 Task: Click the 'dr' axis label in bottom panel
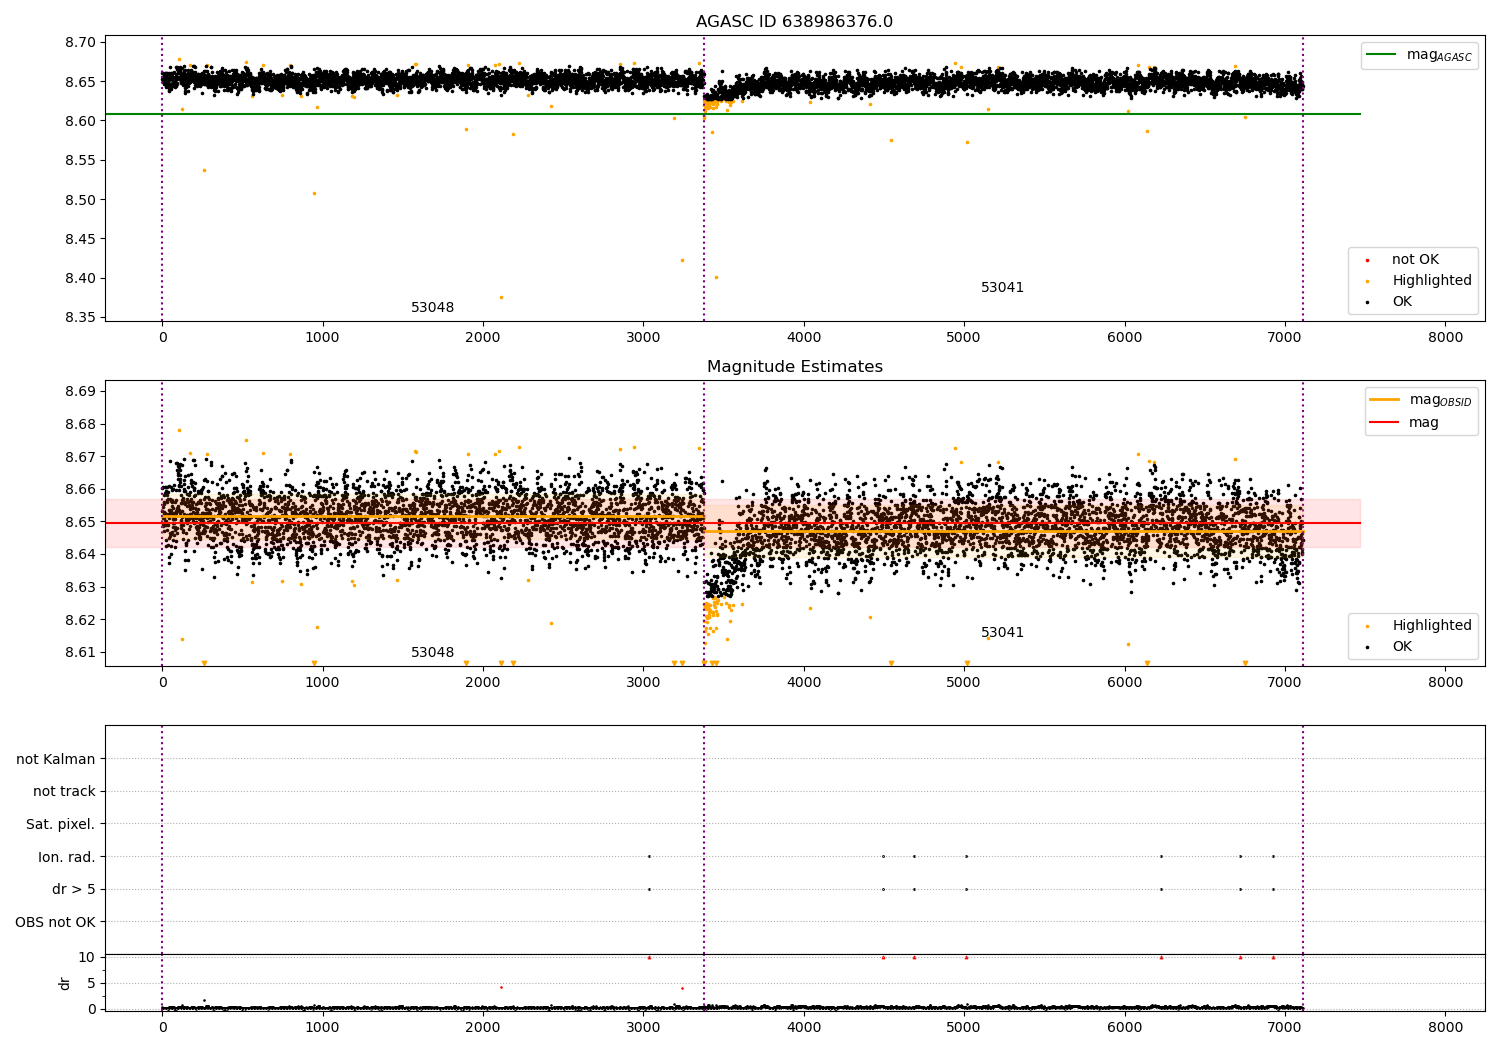click(65, 983)
